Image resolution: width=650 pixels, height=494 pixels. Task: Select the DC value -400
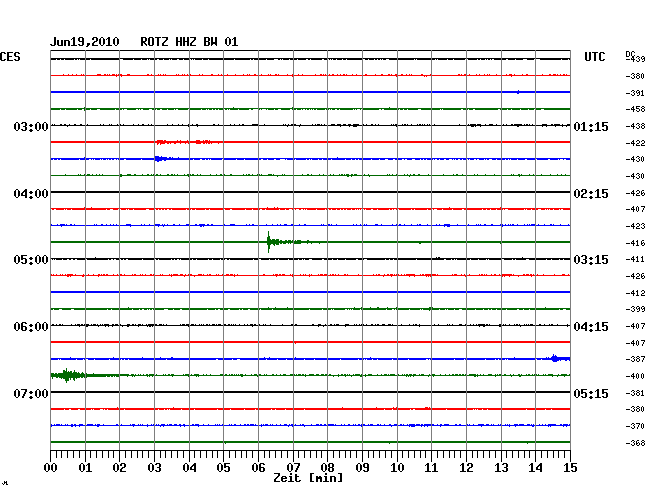tap(635, 376)
